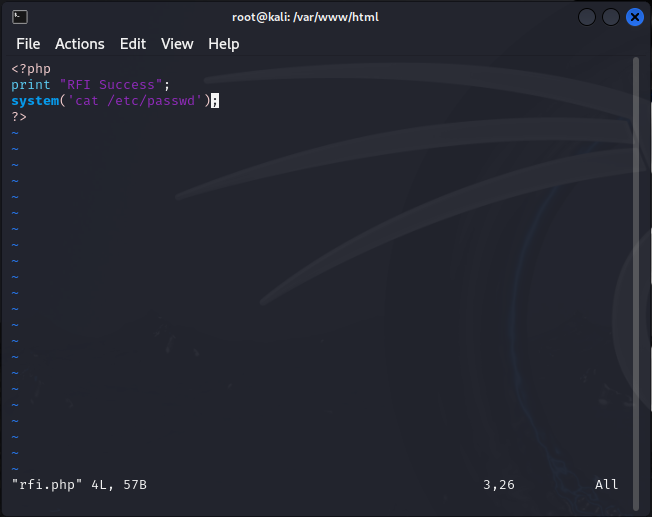Click the 'cat /etc/passwd' string

(135, 101)
